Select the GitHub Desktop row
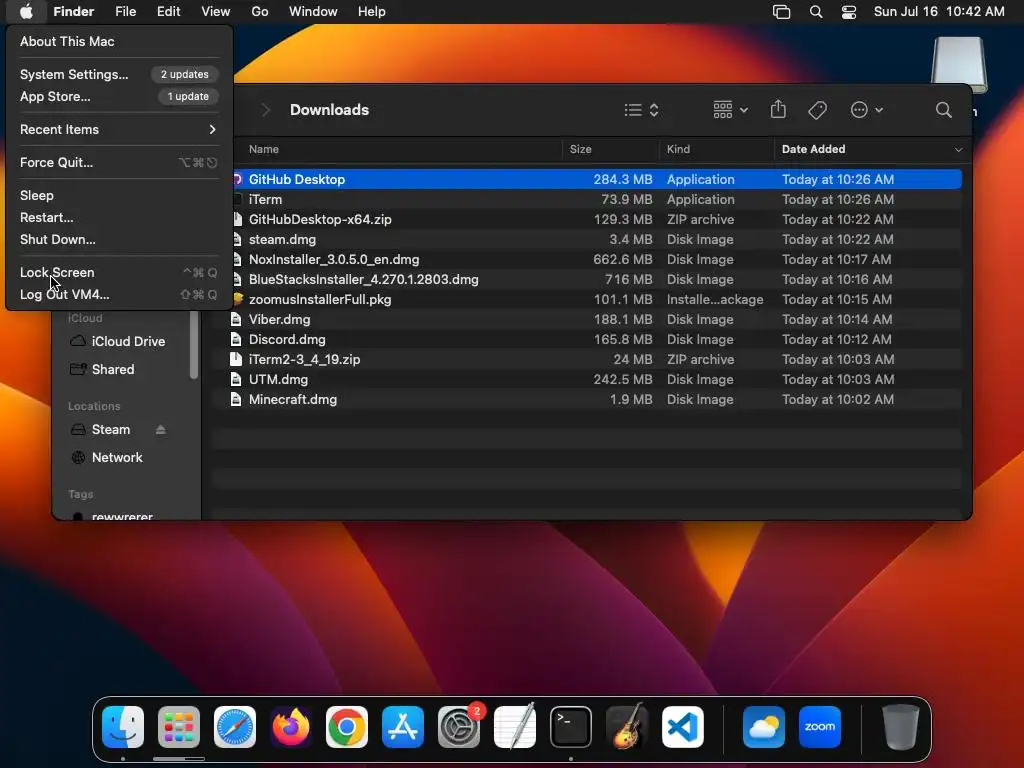This screenshot has height=768, width=1024. pos(597,180)
